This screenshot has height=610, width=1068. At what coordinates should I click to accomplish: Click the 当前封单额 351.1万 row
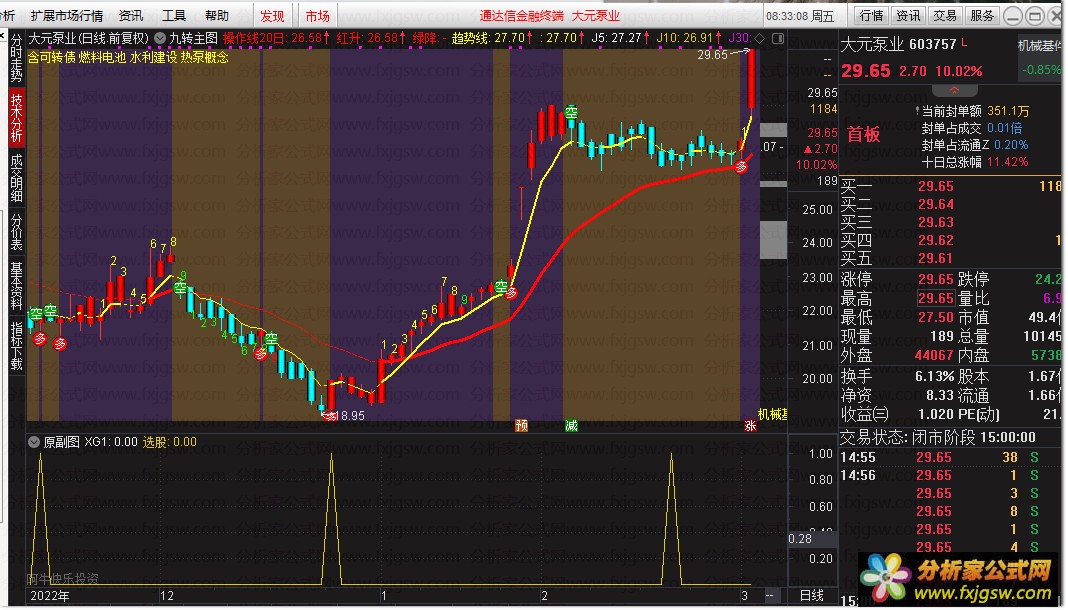(x=971, y=111)
